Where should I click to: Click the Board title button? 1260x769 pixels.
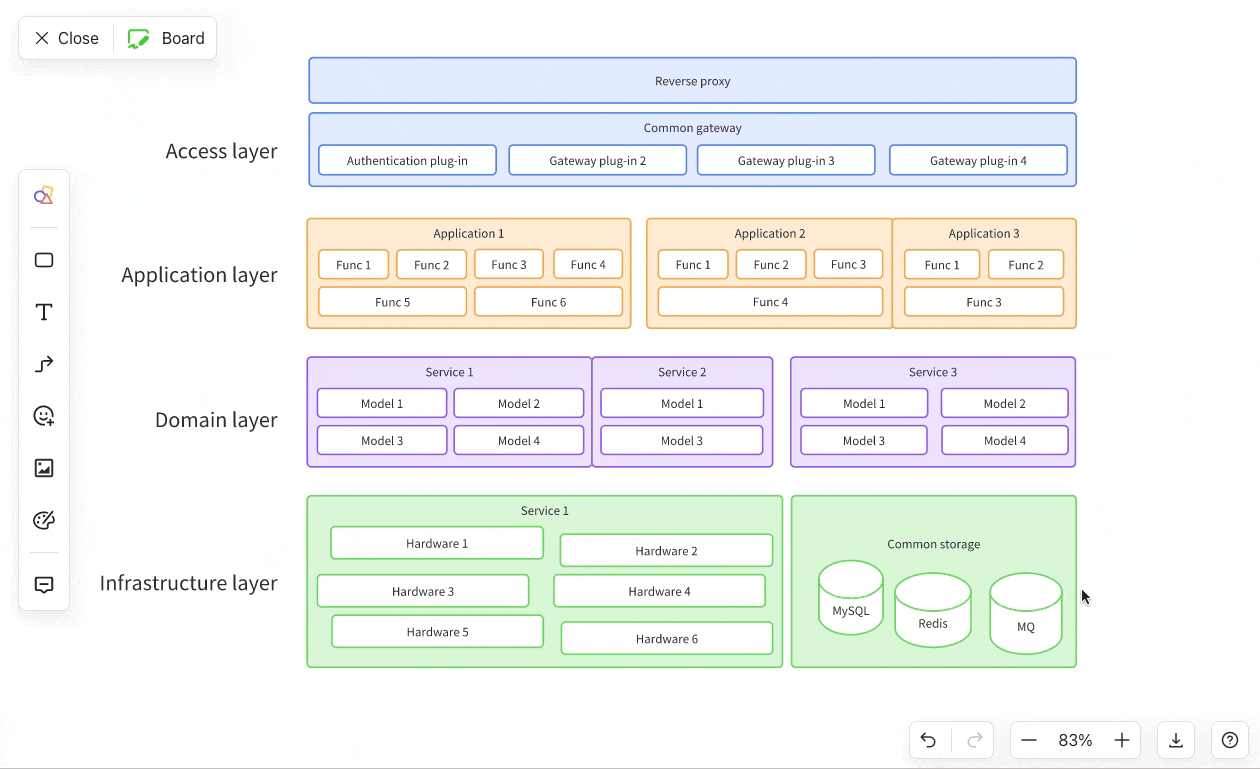pyautogui.click(x=166, y=38)
